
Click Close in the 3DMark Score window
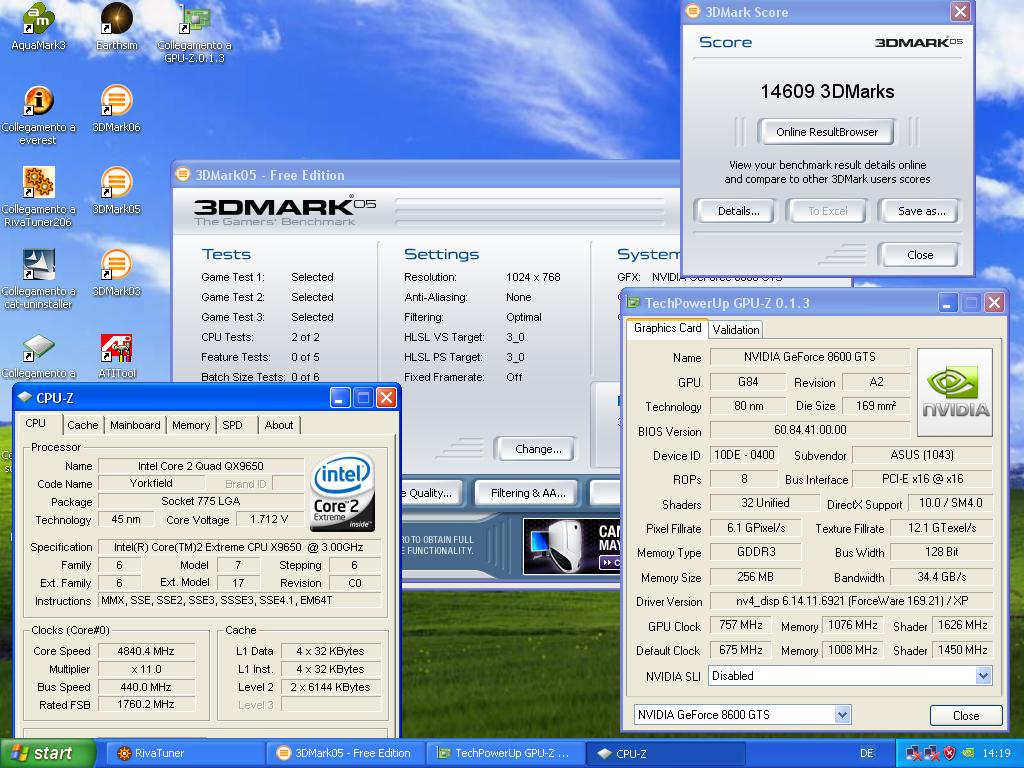[x=920, y=255]
